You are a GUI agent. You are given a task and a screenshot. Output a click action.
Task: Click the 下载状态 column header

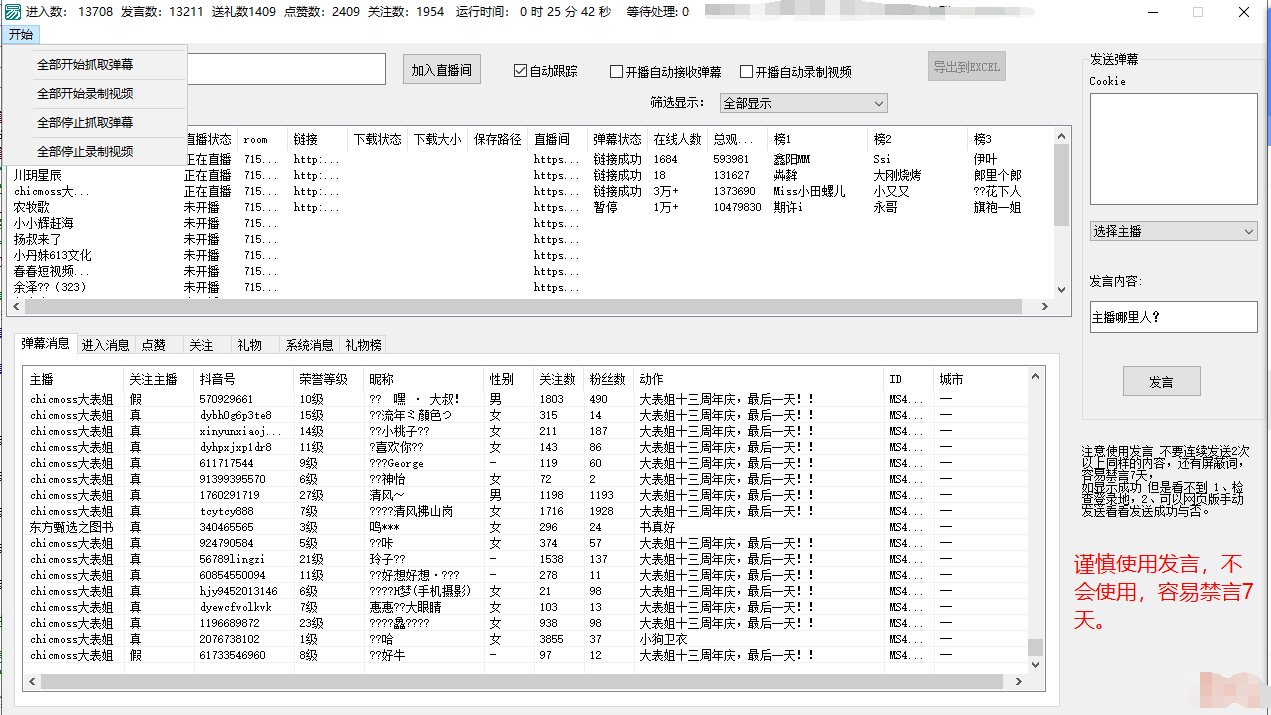point(378,140)
